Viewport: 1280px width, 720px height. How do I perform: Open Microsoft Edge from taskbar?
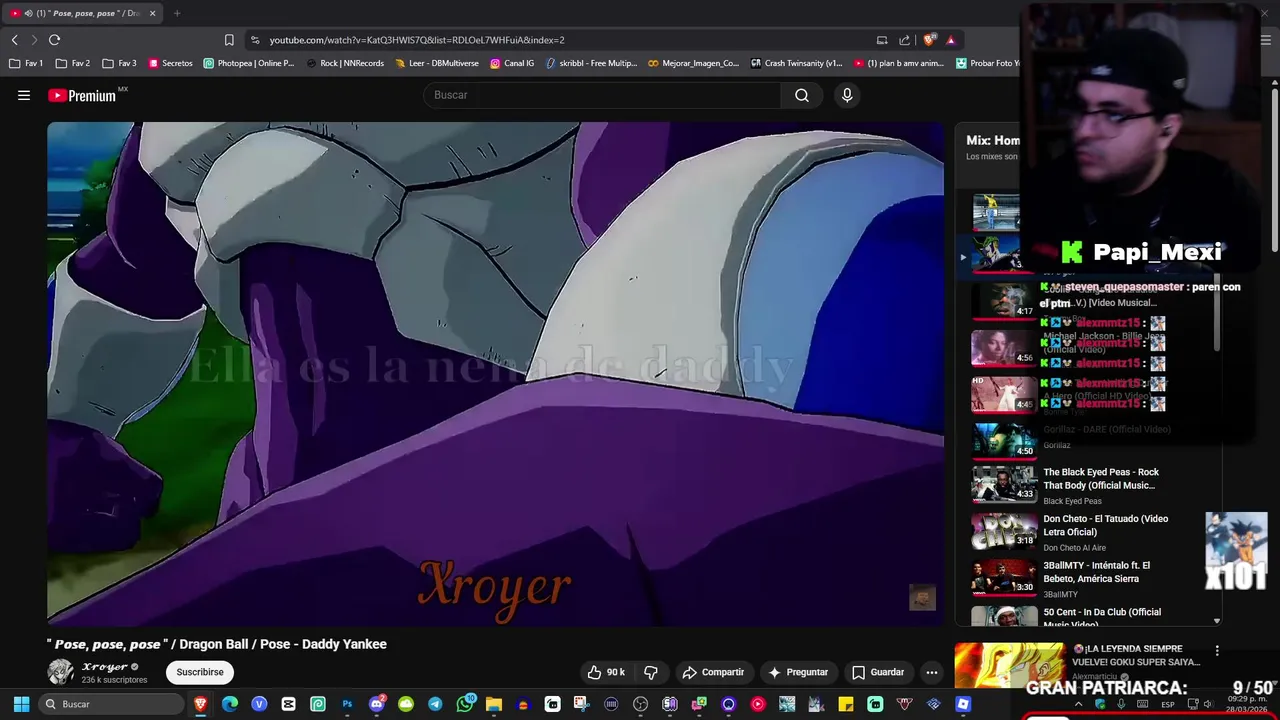click(230, 704)
